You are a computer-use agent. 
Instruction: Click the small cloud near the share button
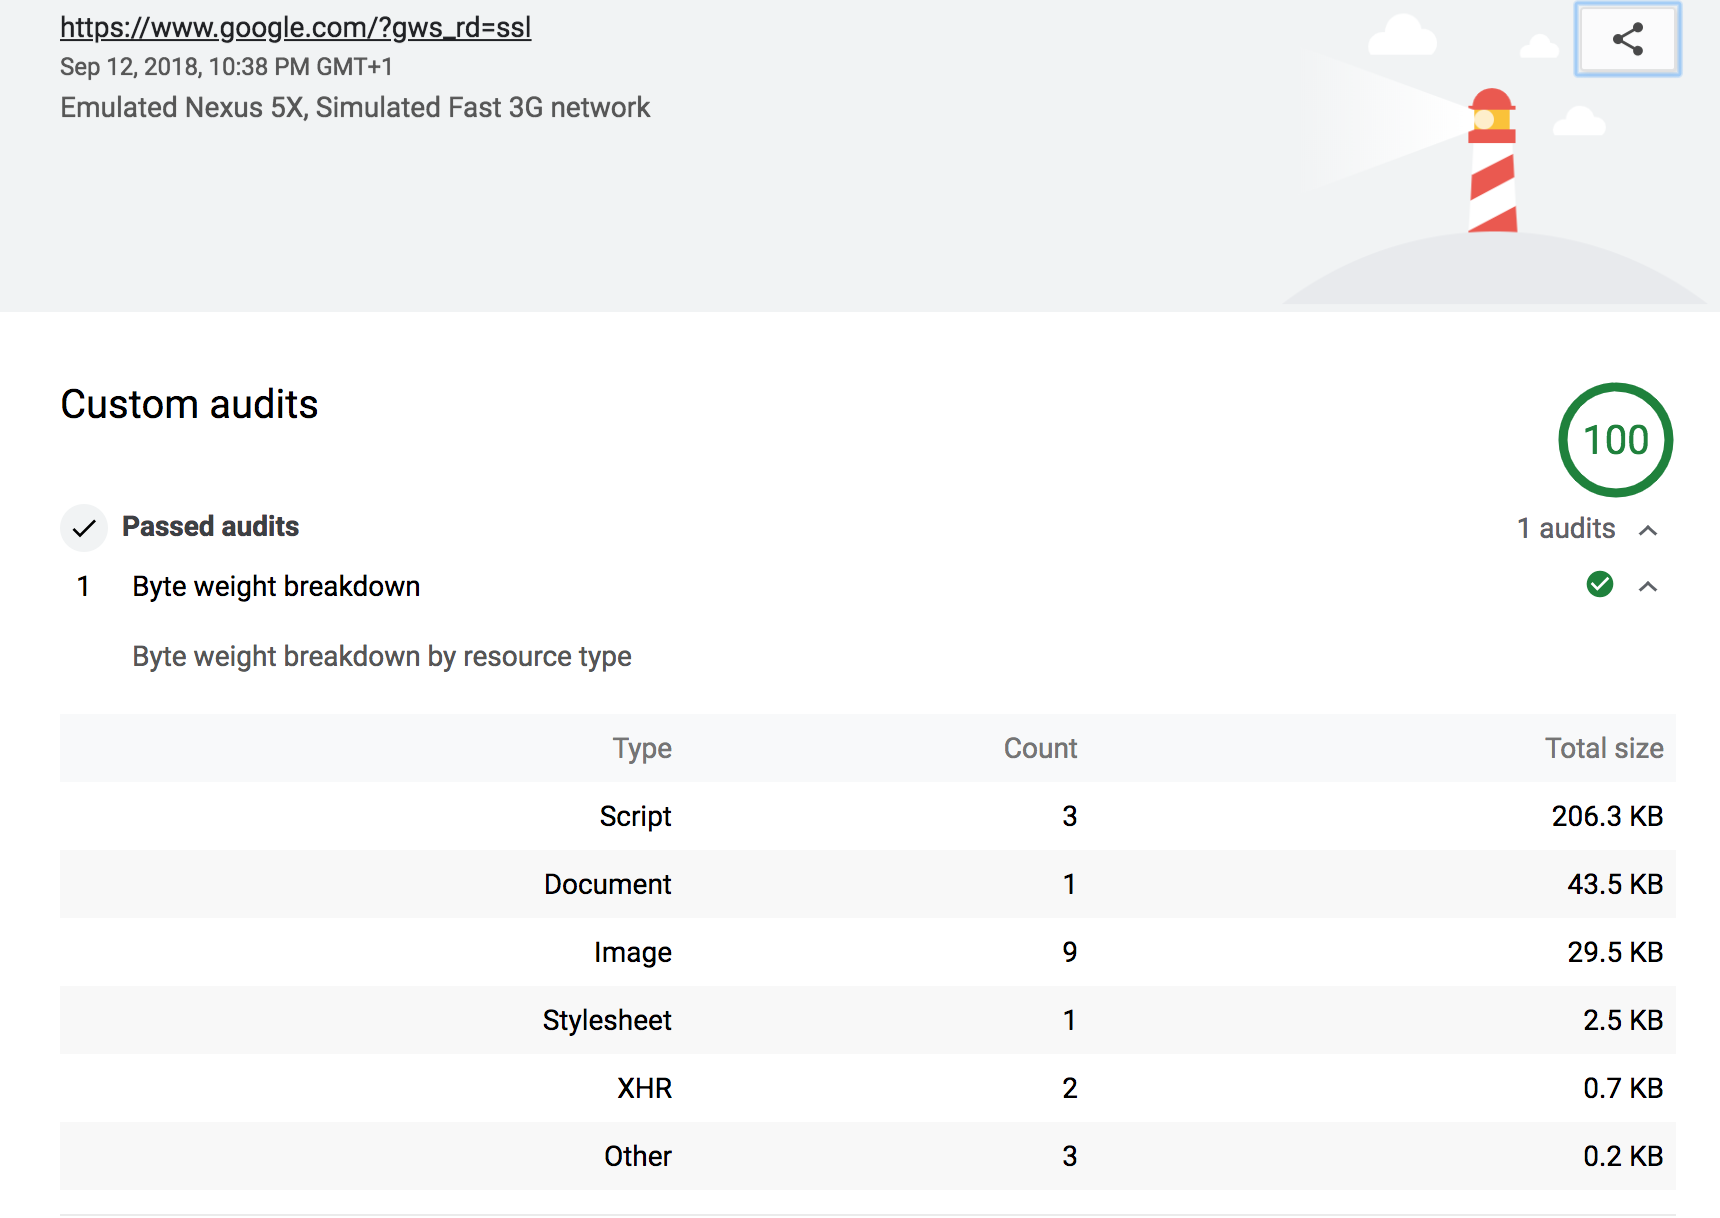1537,45
